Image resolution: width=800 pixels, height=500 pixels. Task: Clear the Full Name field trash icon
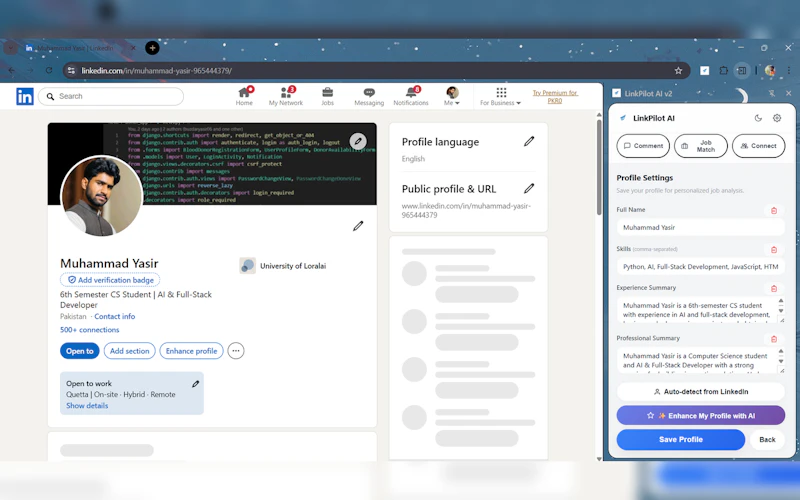click(774, 210)
